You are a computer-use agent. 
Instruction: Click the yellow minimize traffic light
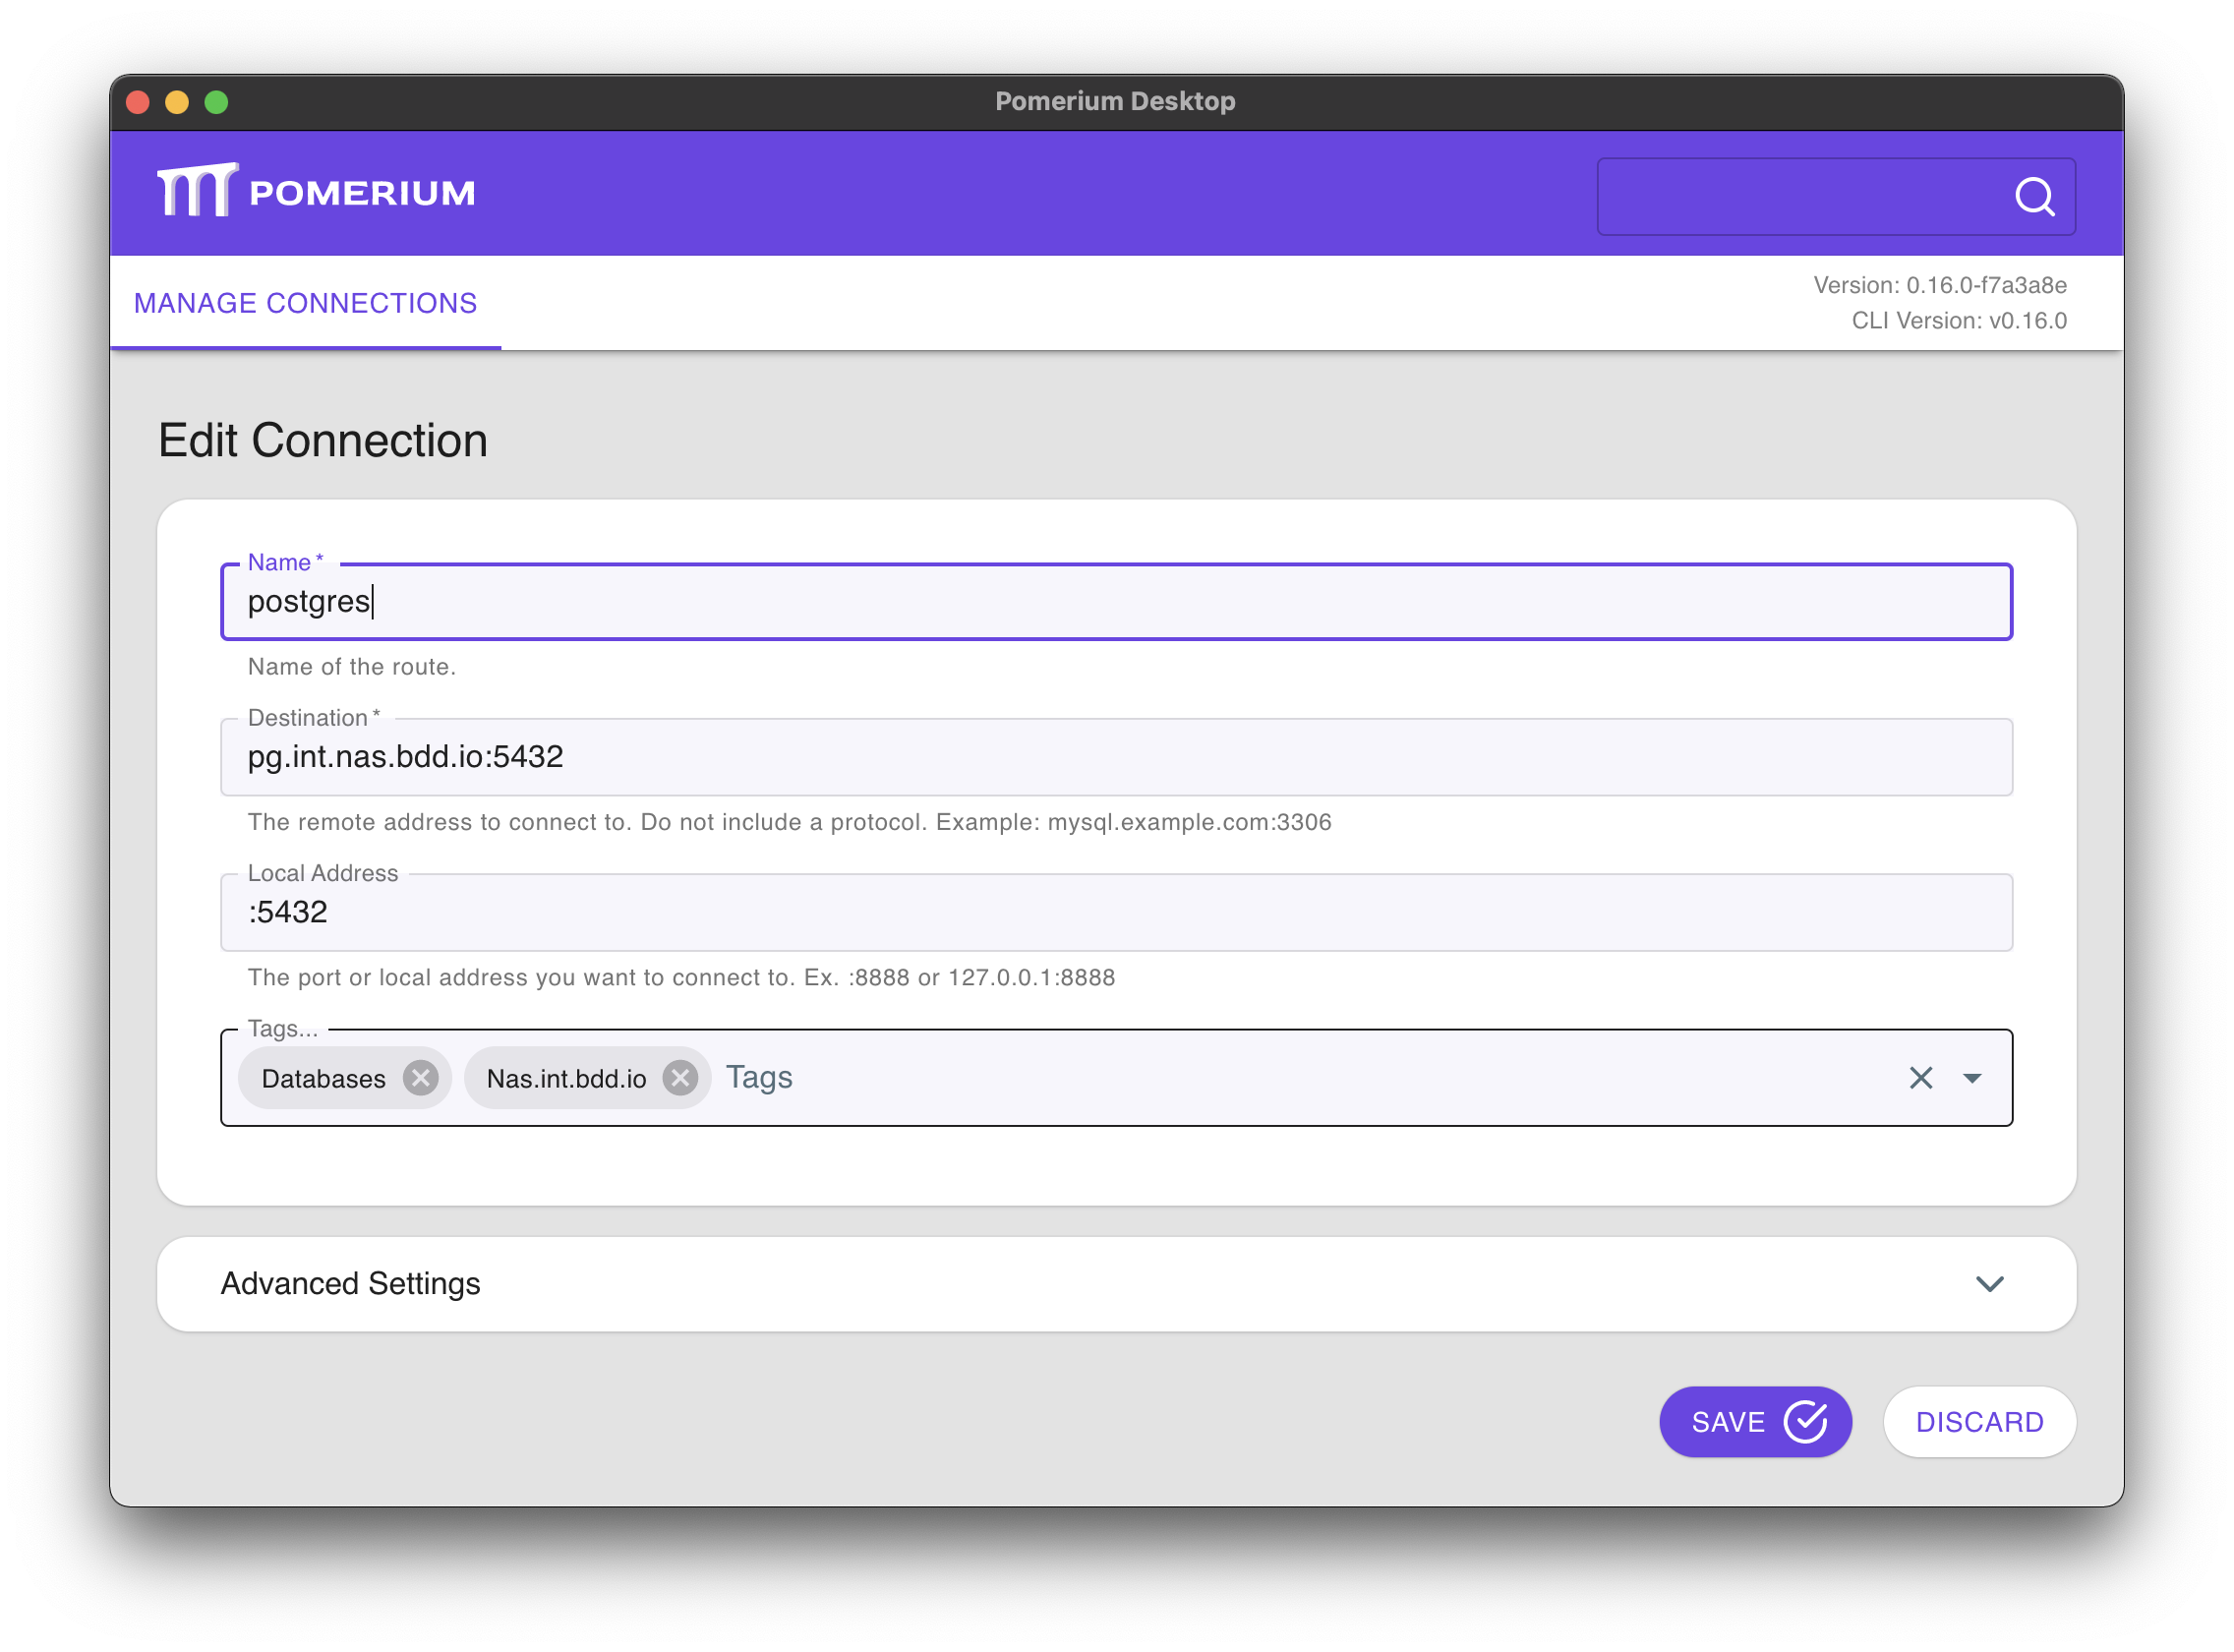(x=177, y=101)
